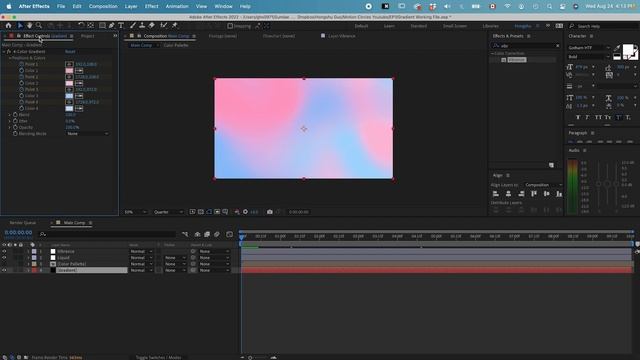Select the Clone Stamp tool
Image resolution: width=640 pixels, height=360 pixels.
142,25
